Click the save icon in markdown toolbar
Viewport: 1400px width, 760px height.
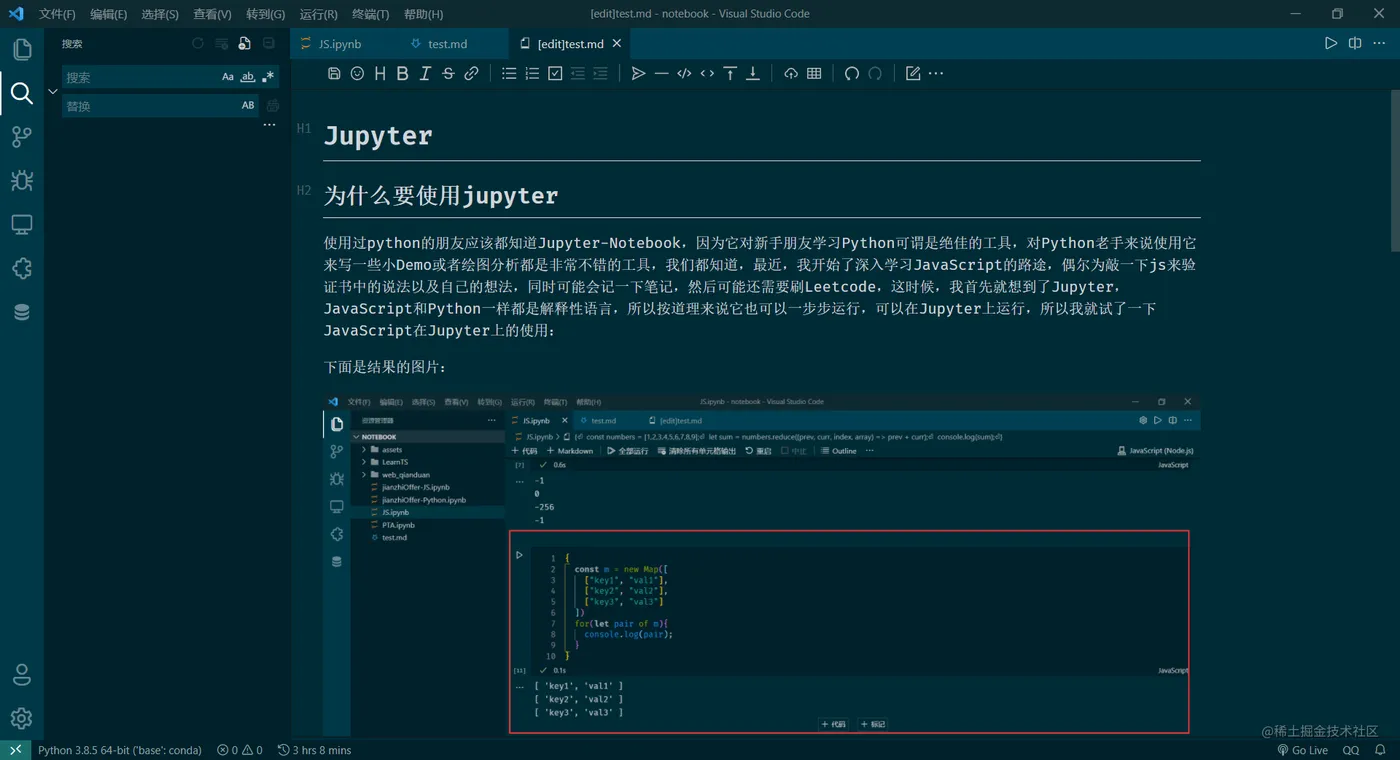334,73
